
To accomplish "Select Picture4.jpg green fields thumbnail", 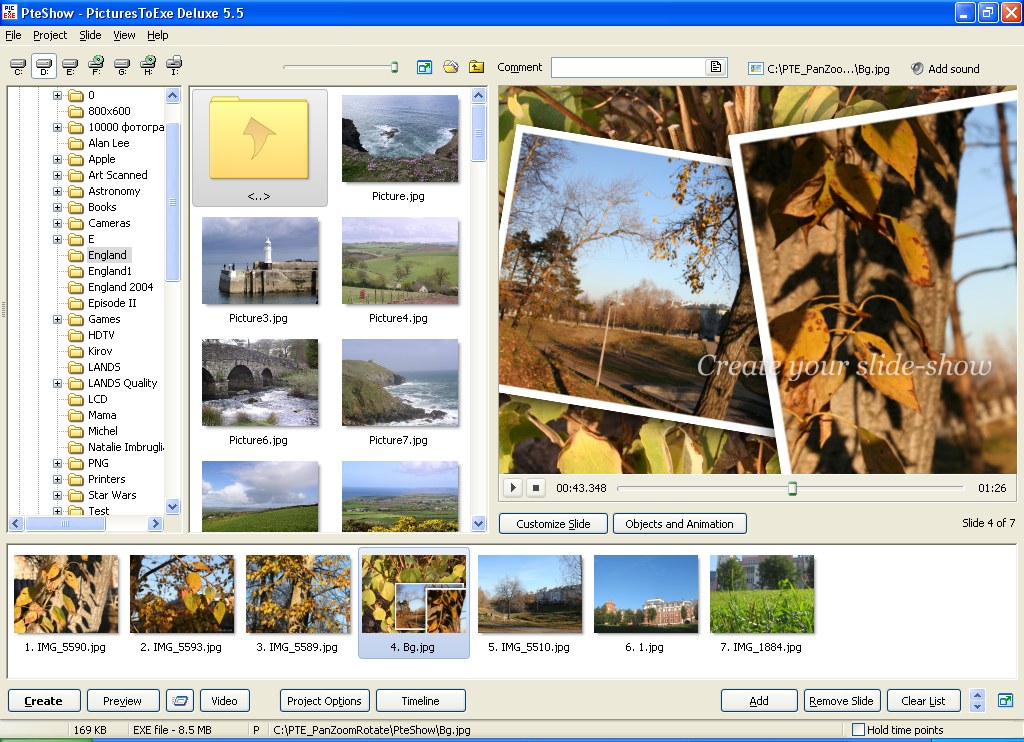I will tap(400, 261).
